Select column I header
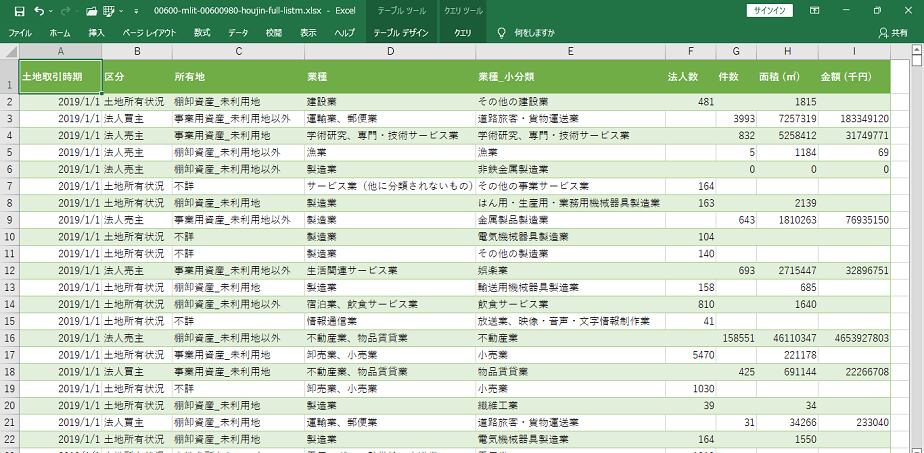924x453 pixels. point(854,51)
